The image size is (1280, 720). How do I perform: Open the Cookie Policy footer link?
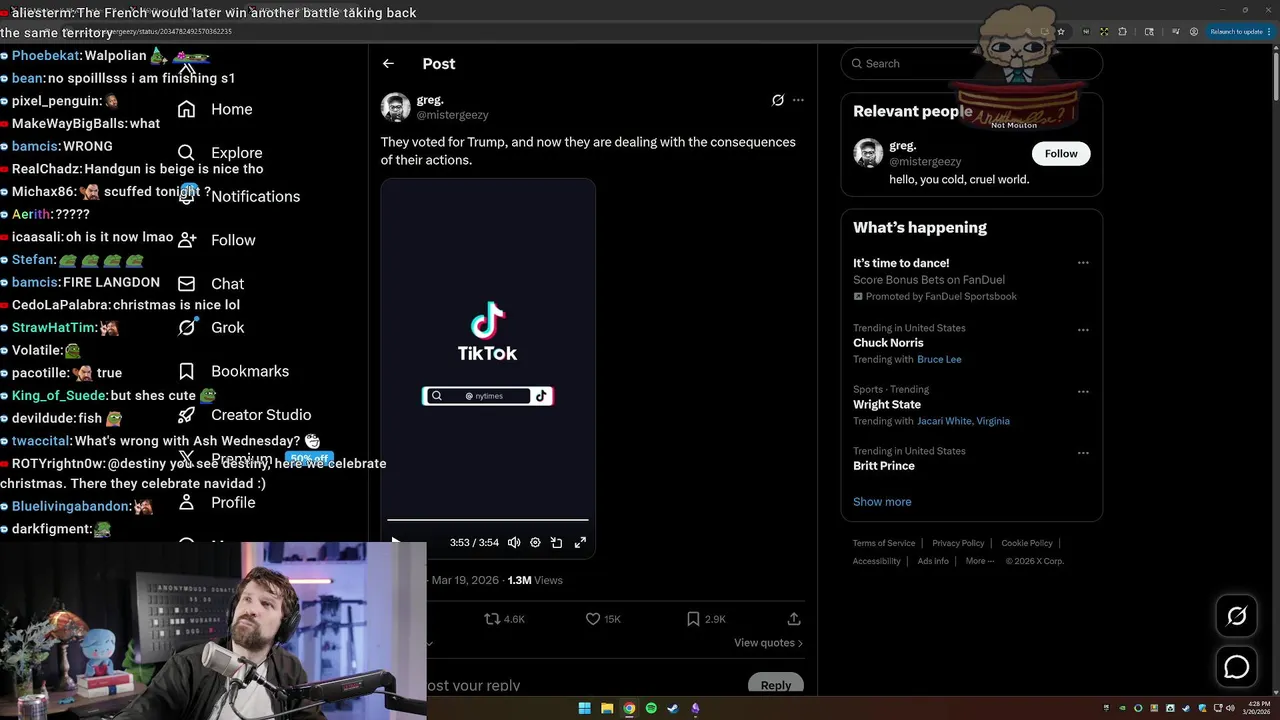click(x=1027, y=543)
